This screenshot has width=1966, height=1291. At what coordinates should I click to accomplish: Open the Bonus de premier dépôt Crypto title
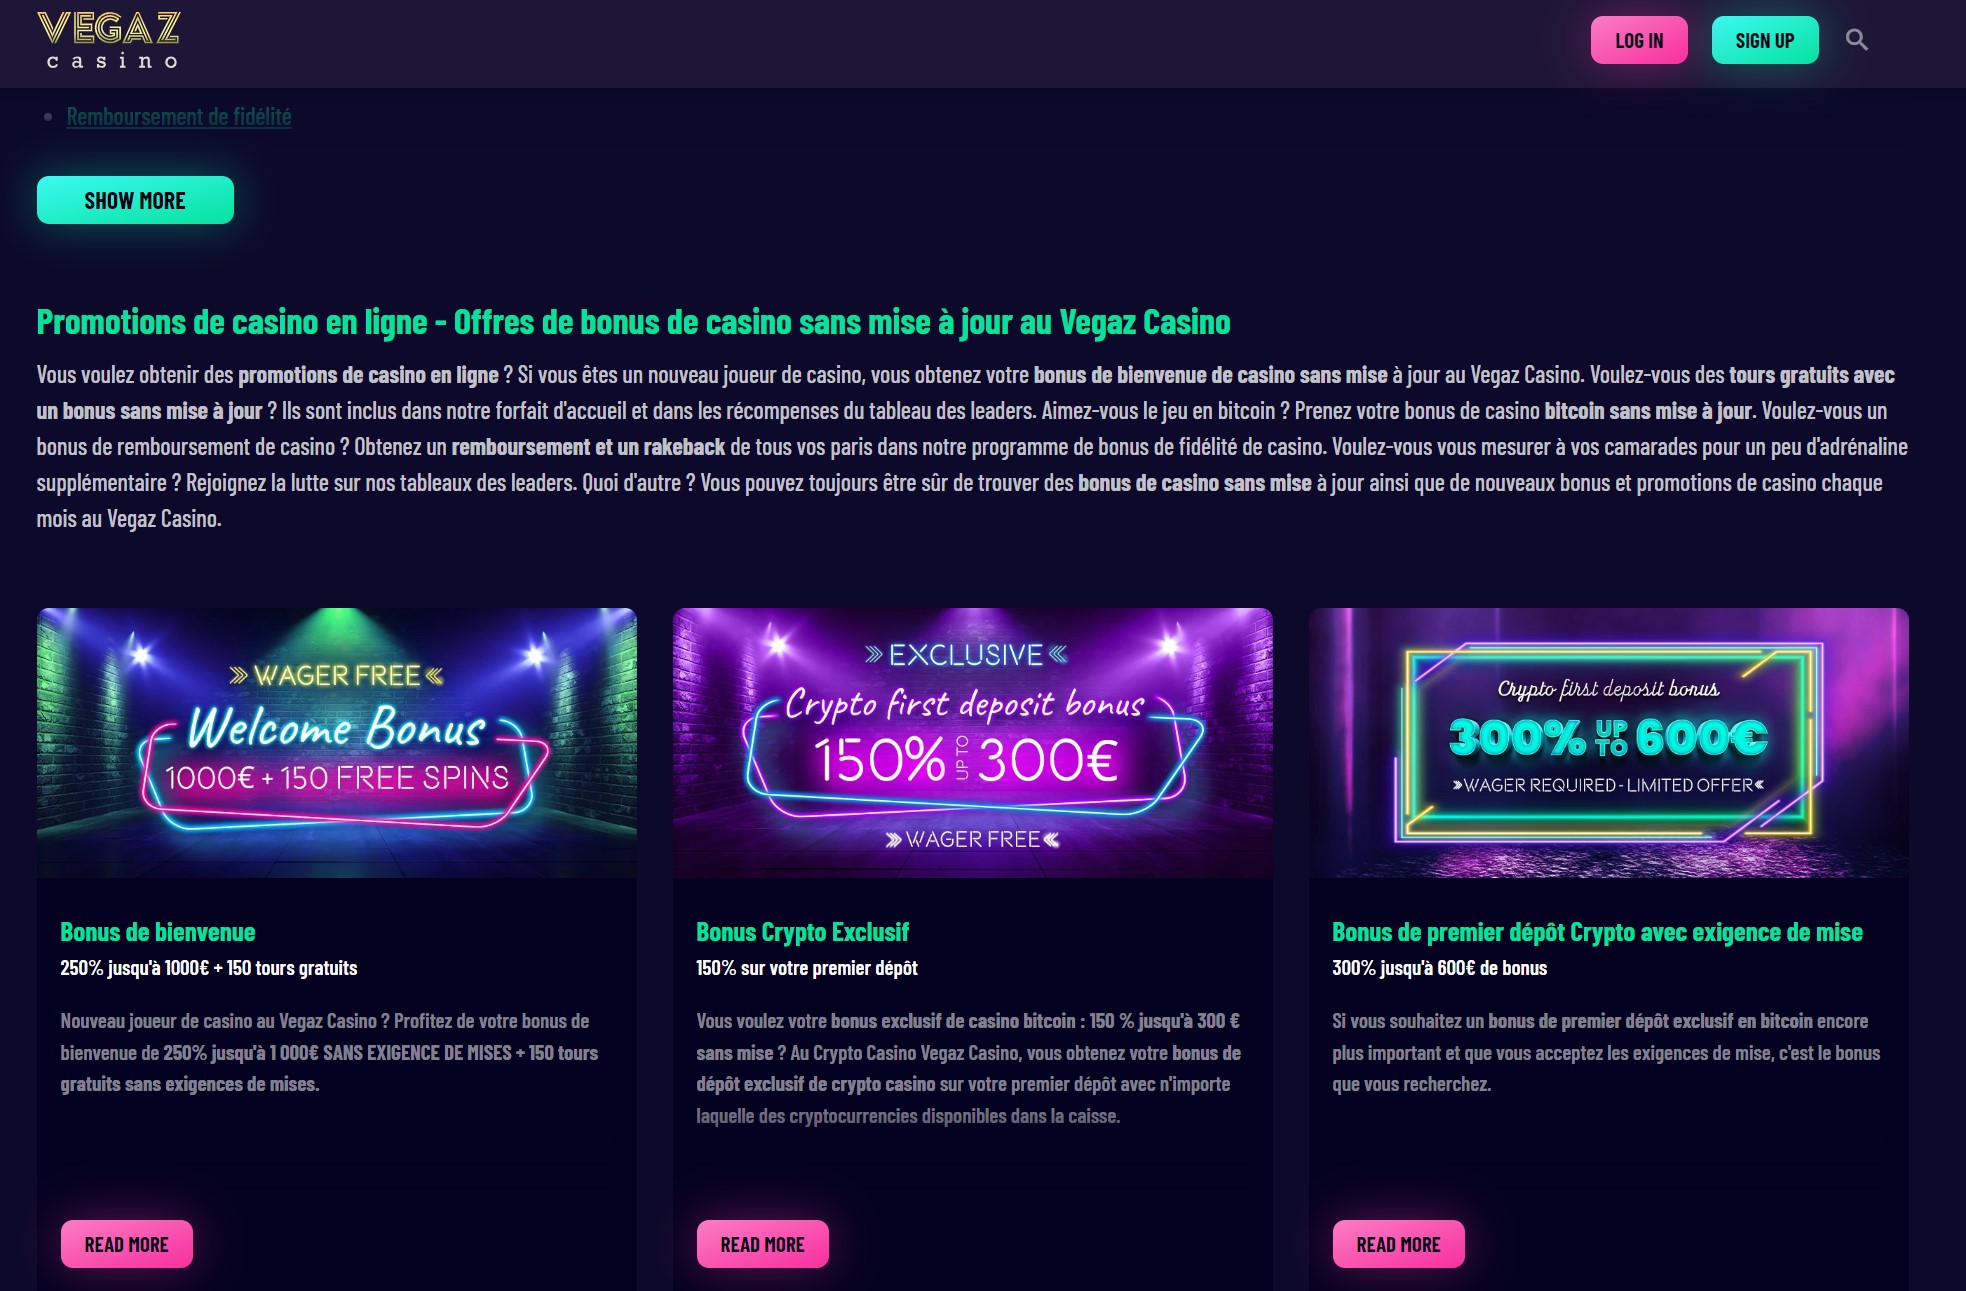(x=1597, y=932)
